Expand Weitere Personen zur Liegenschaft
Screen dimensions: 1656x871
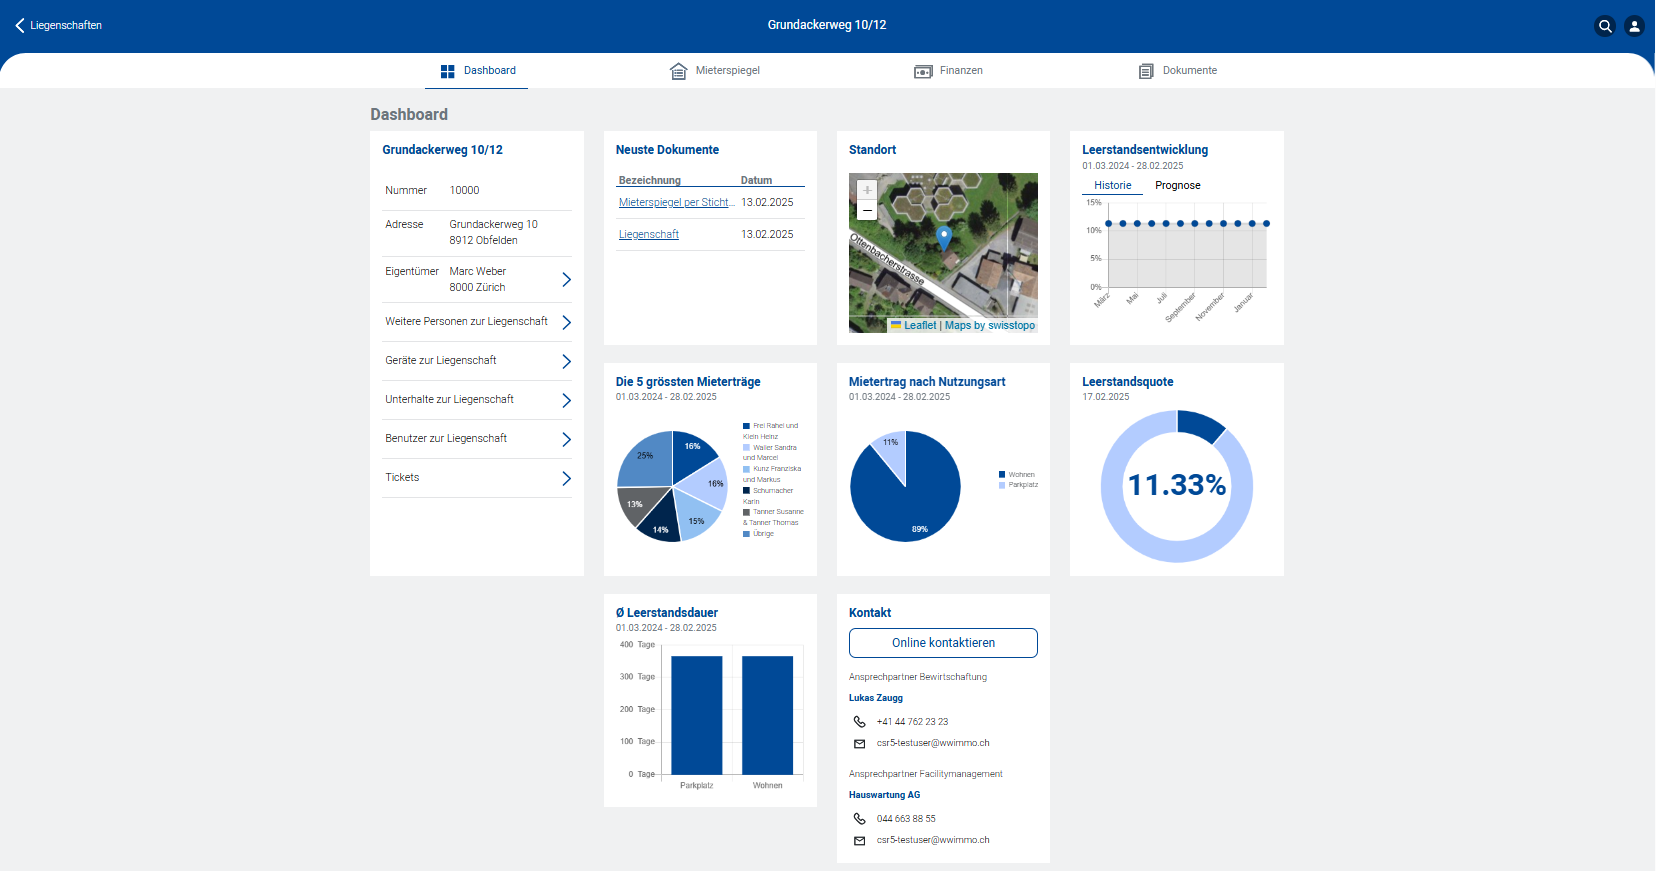coord(477,322)
